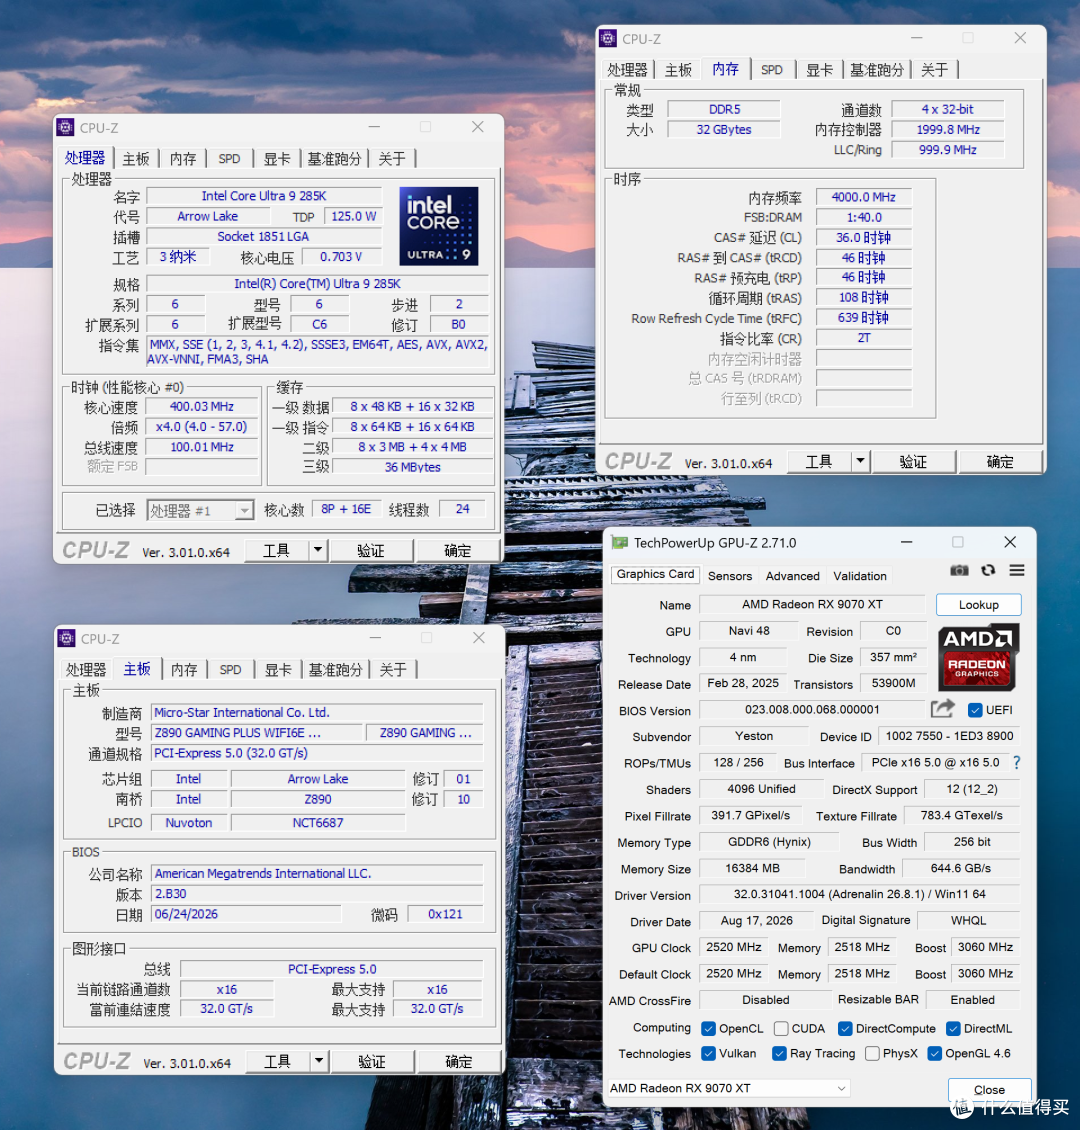Click 确定 button in CPU-Z mainboard window
The width and height of the screenshot is (1080, 1130).
tap(459, 1062)
